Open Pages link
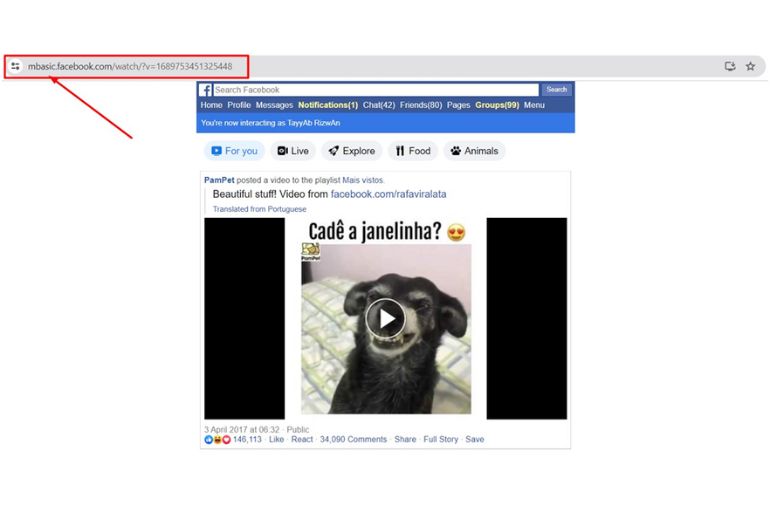Screen dimensions: 770x513 (x=458, y=105)
